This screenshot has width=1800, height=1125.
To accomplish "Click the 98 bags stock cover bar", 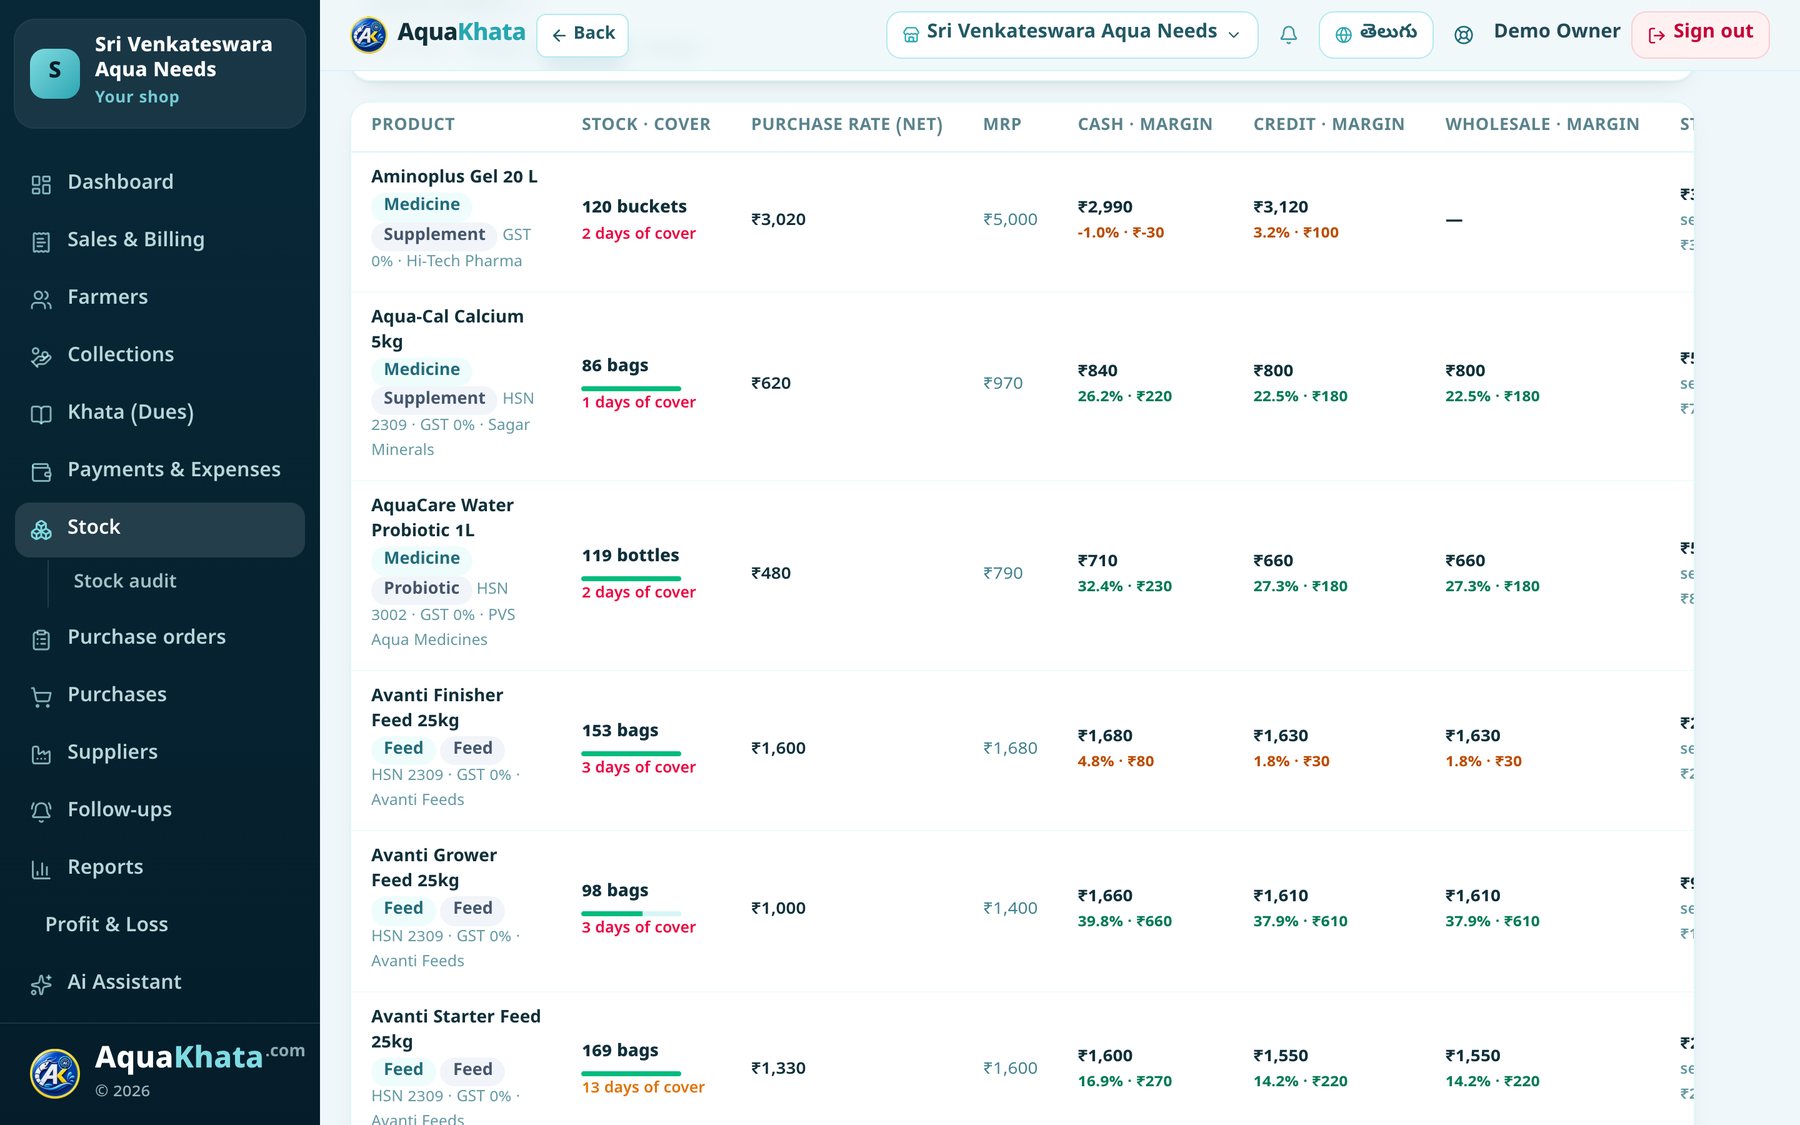I will (631, 914).
